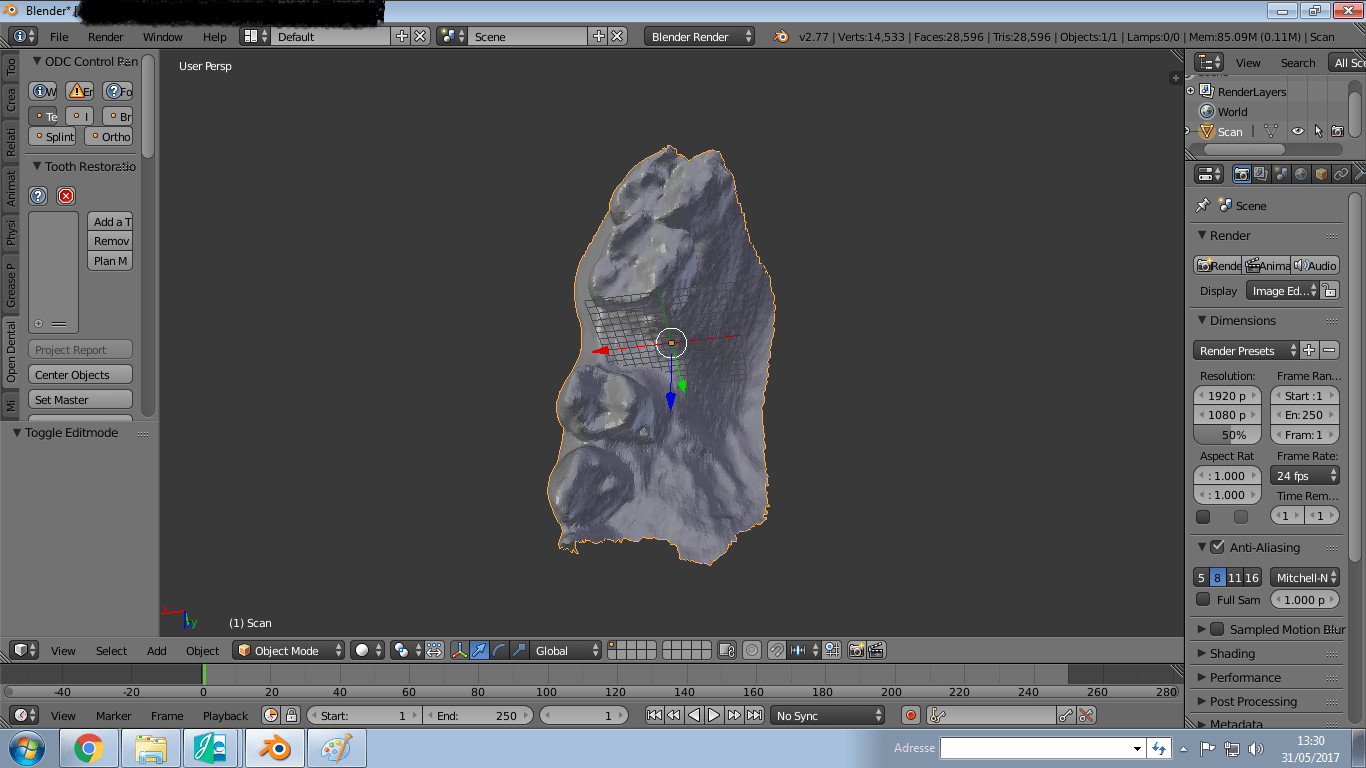
Task: Switch to the Grease Pencil side tab
Action: click(x=11, y=285)
